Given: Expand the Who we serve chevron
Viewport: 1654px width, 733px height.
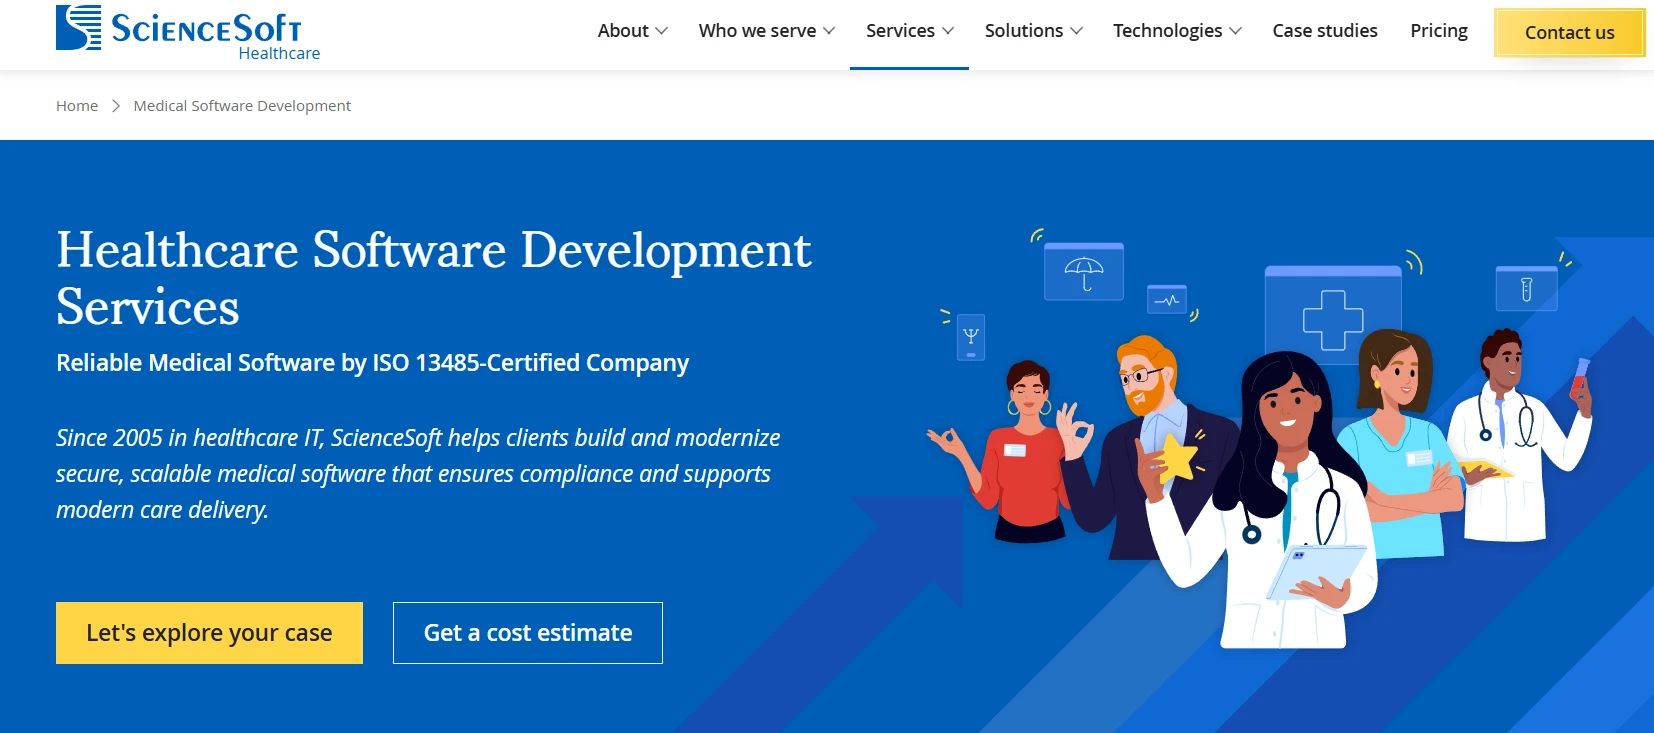Looking at the screenshot, I should [x=829, y=31].
